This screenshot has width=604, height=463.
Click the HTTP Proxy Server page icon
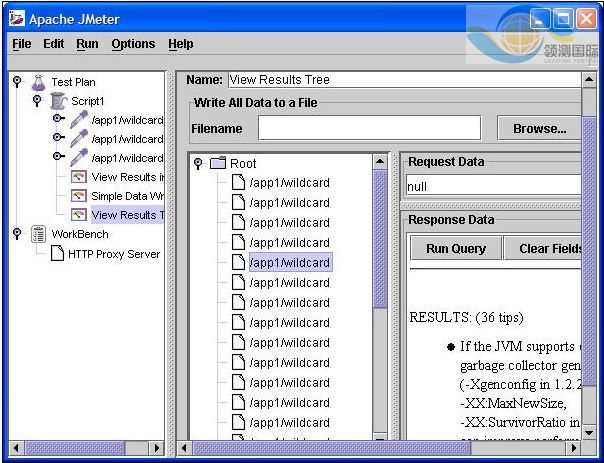[x=57, y=254]
